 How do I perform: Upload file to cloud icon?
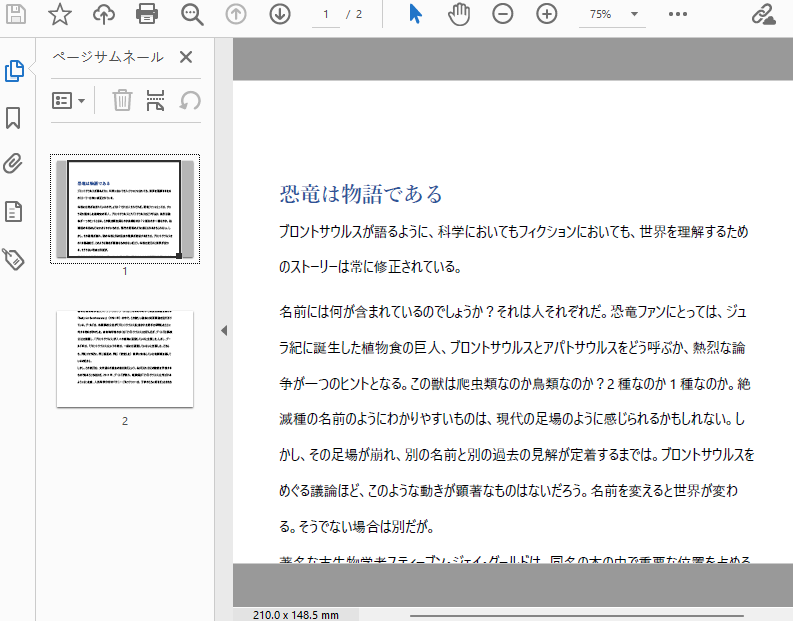tap(104, 14)
